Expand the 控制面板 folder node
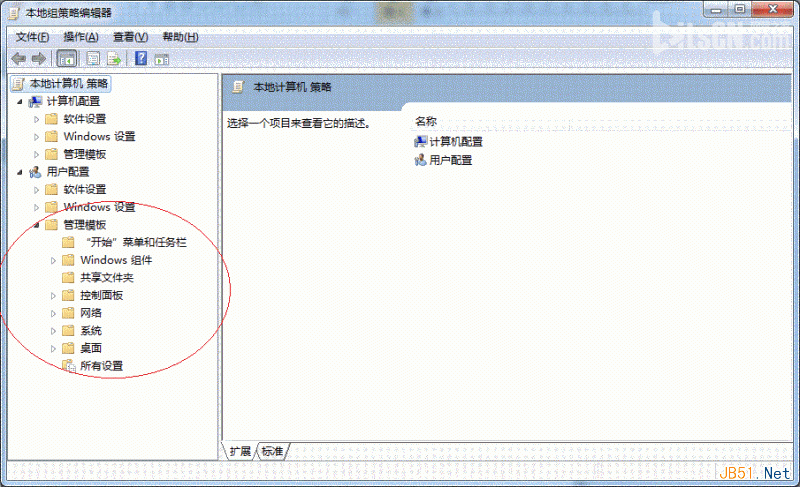This screenshot has width=800, height=487. (53, 296)
